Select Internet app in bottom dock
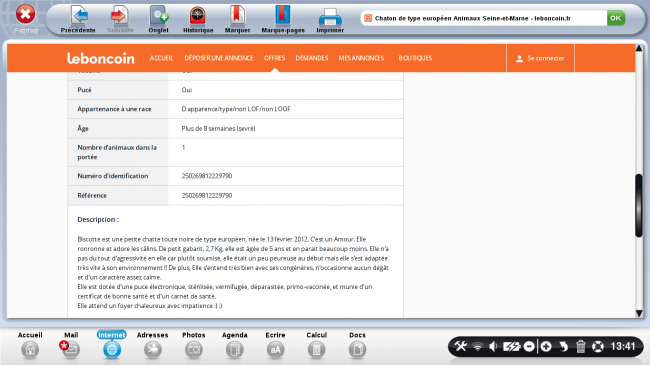This screenshot has height=365, width=650. tap(112, 345)
